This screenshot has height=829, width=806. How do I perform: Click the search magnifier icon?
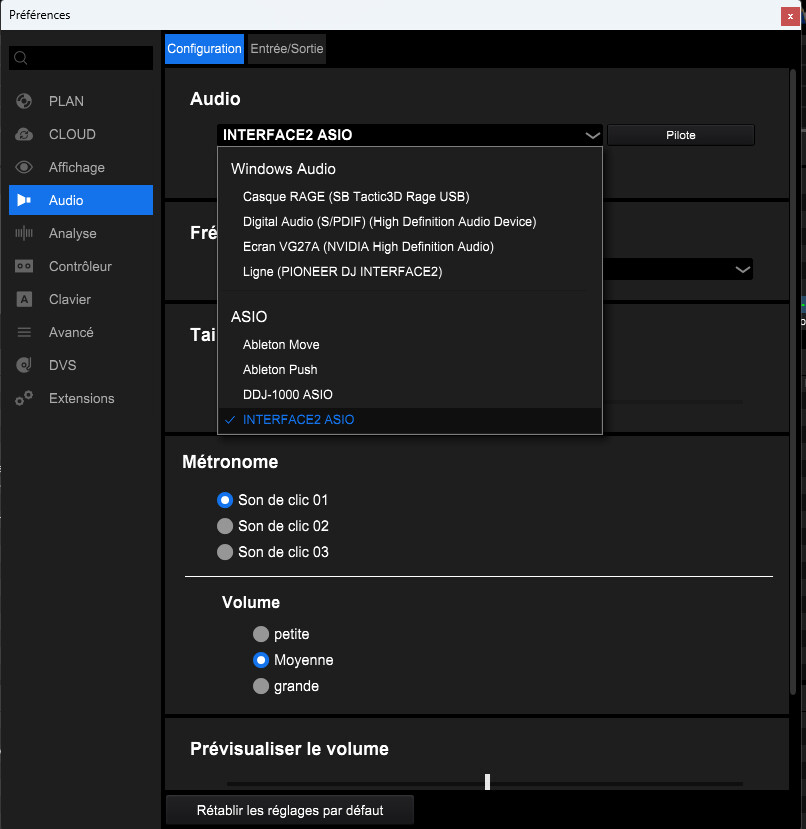21,58
